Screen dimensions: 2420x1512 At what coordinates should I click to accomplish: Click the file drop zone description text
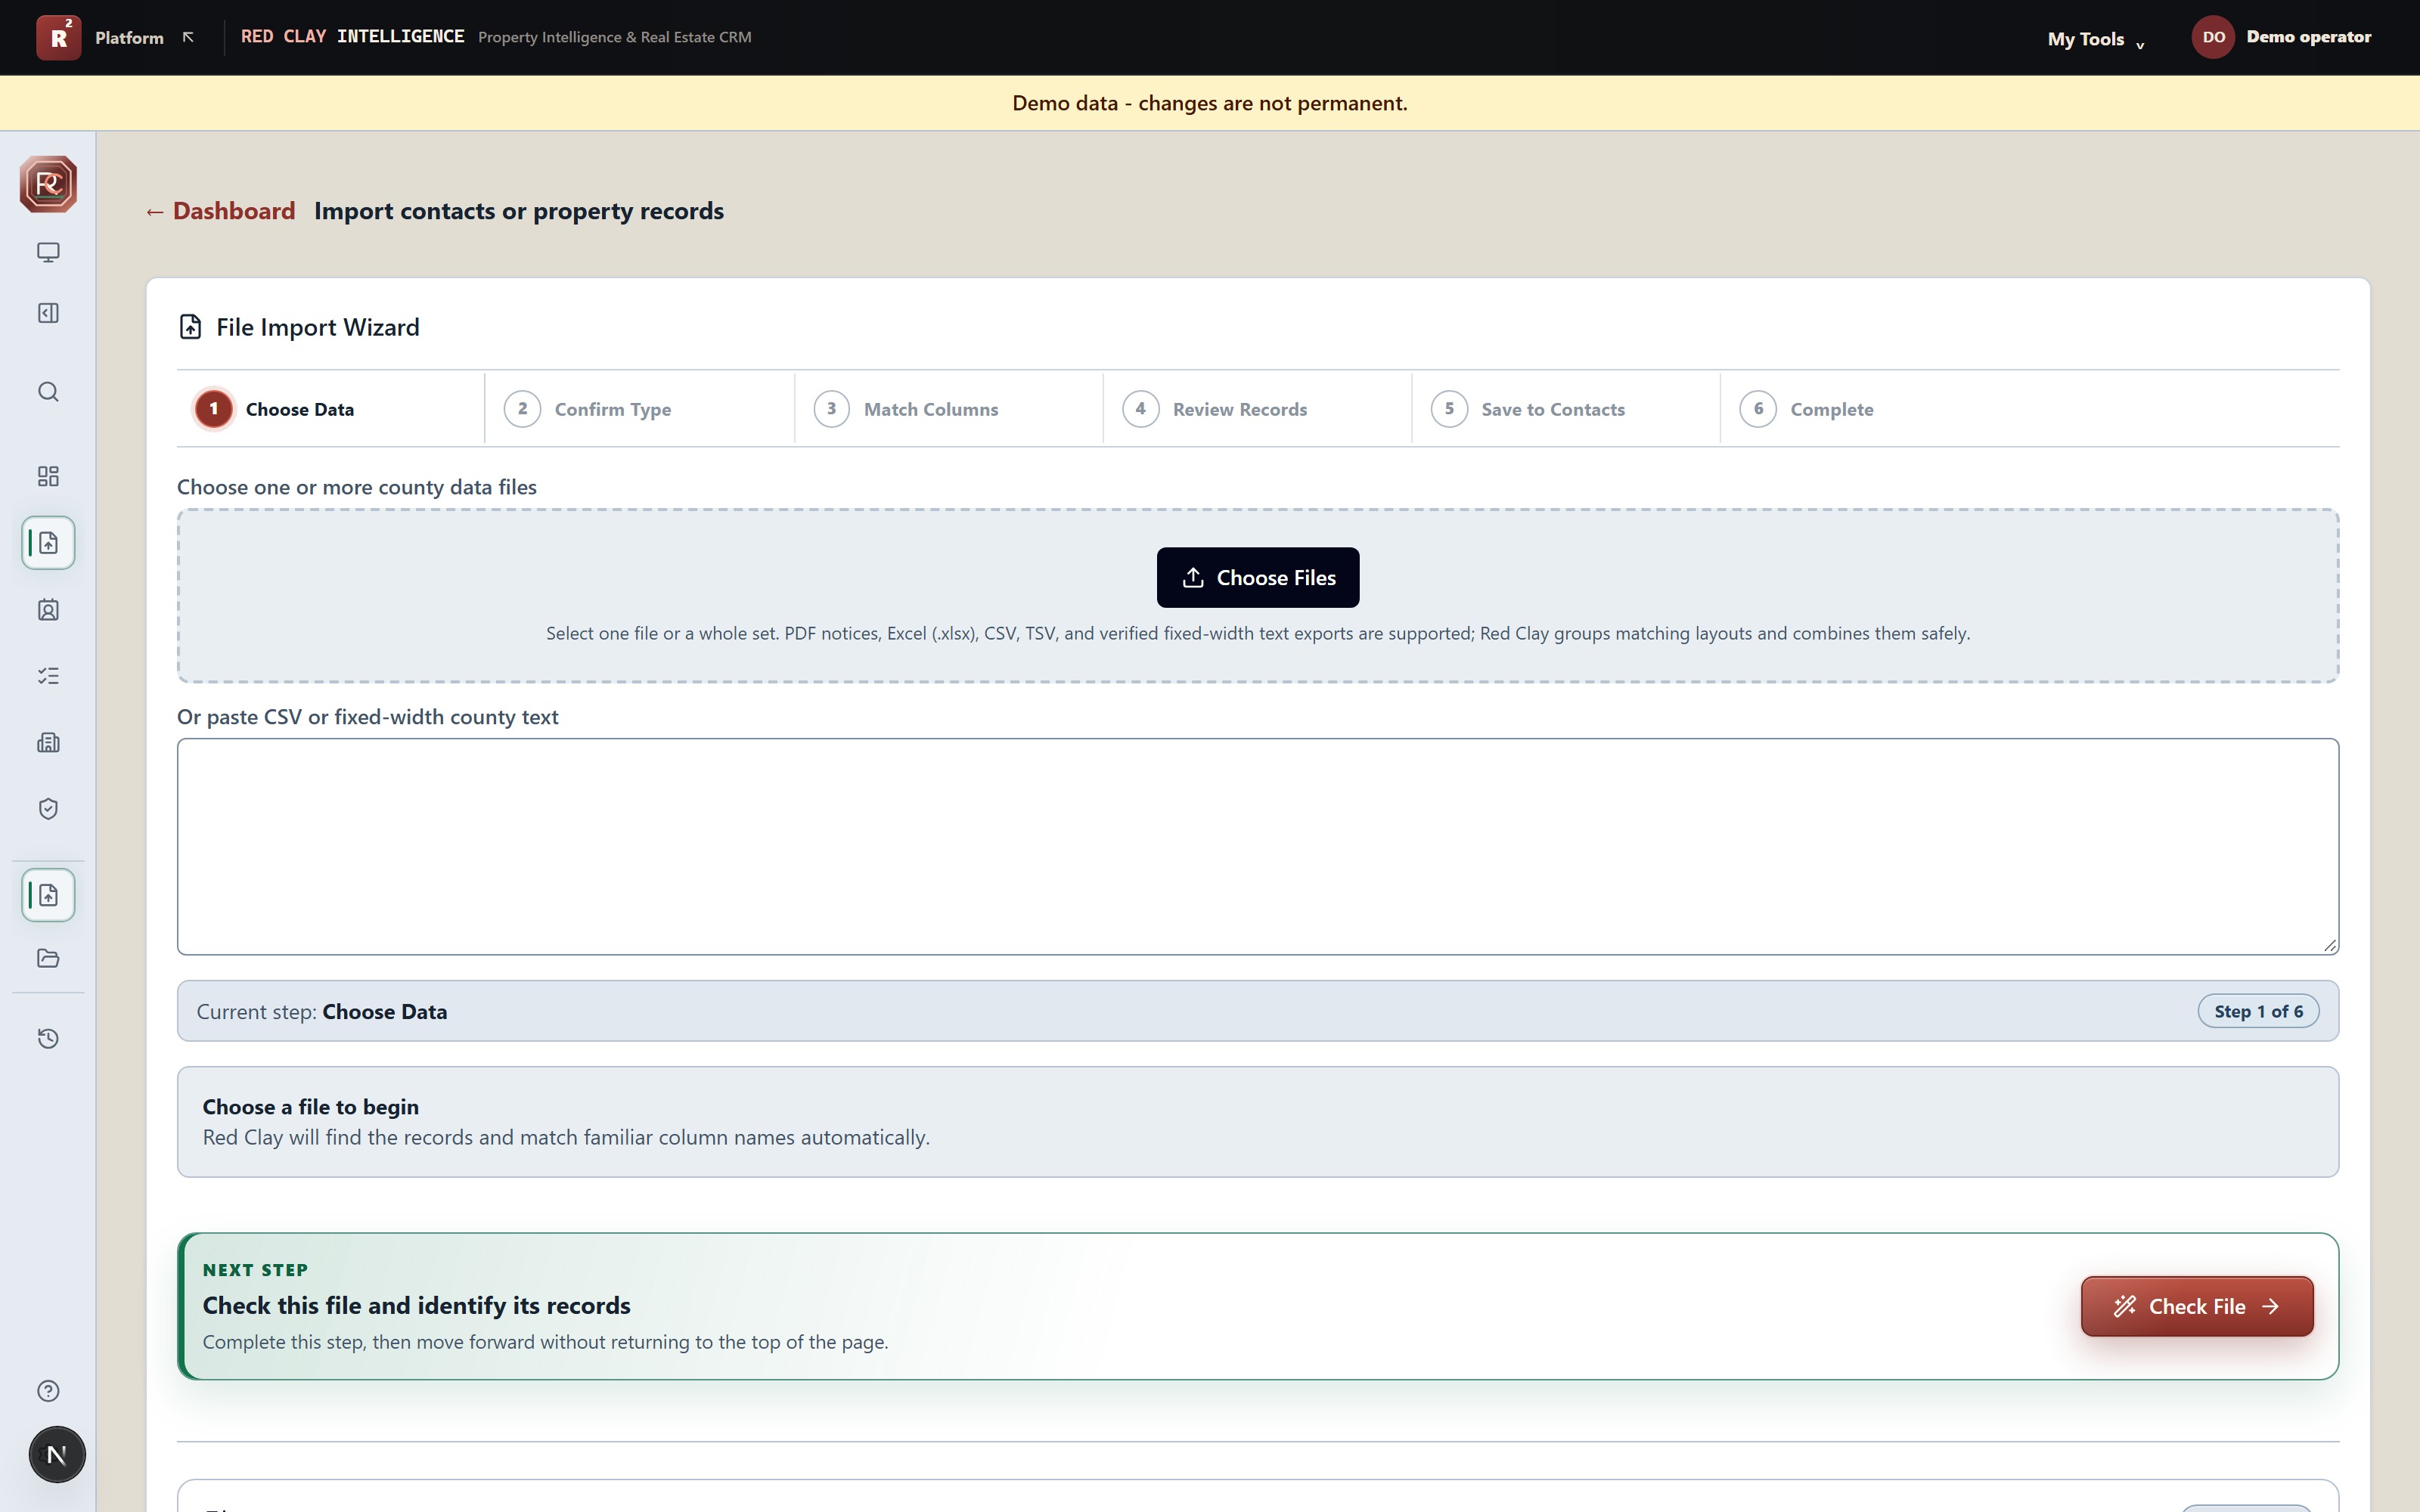(1258, 634)
